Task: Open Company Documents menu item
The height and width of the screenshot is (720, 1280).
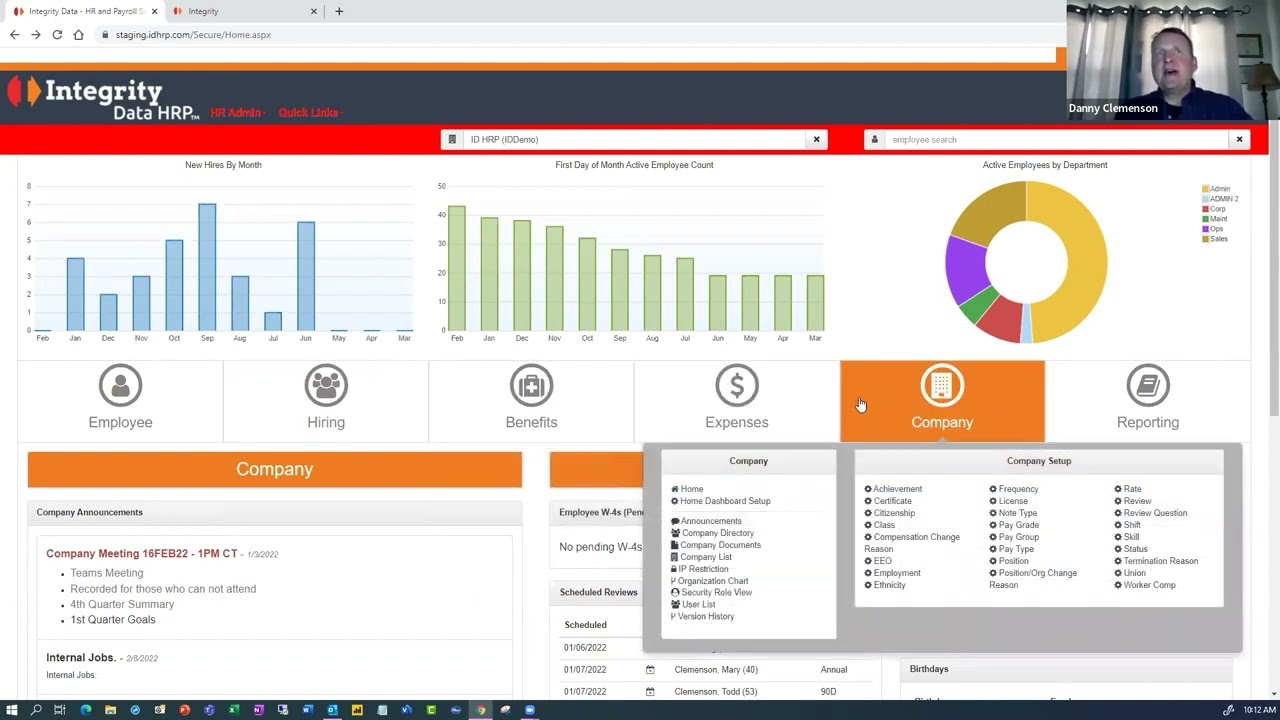Action: 716,545
